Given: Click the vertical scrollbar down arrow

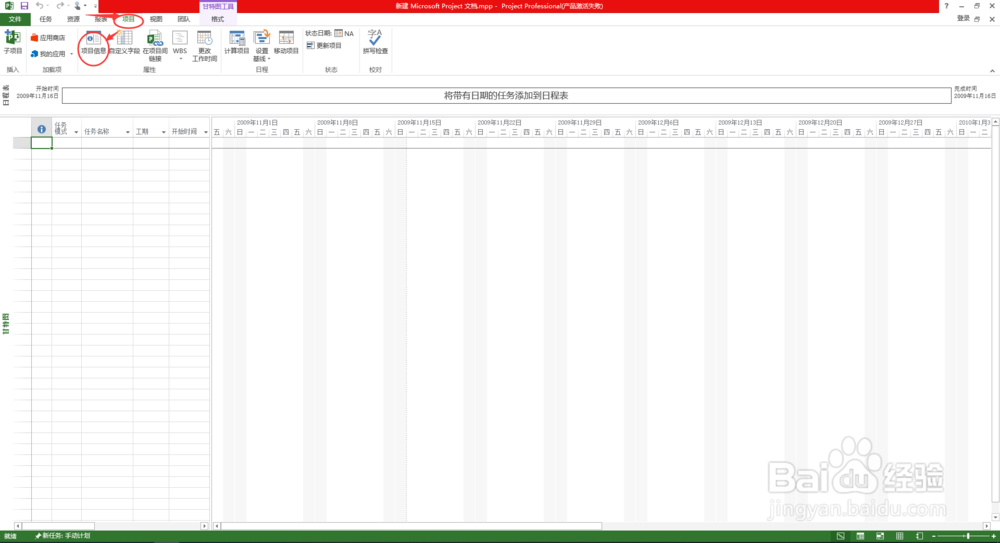Looking at the screenshot, I should coord(995,517).
